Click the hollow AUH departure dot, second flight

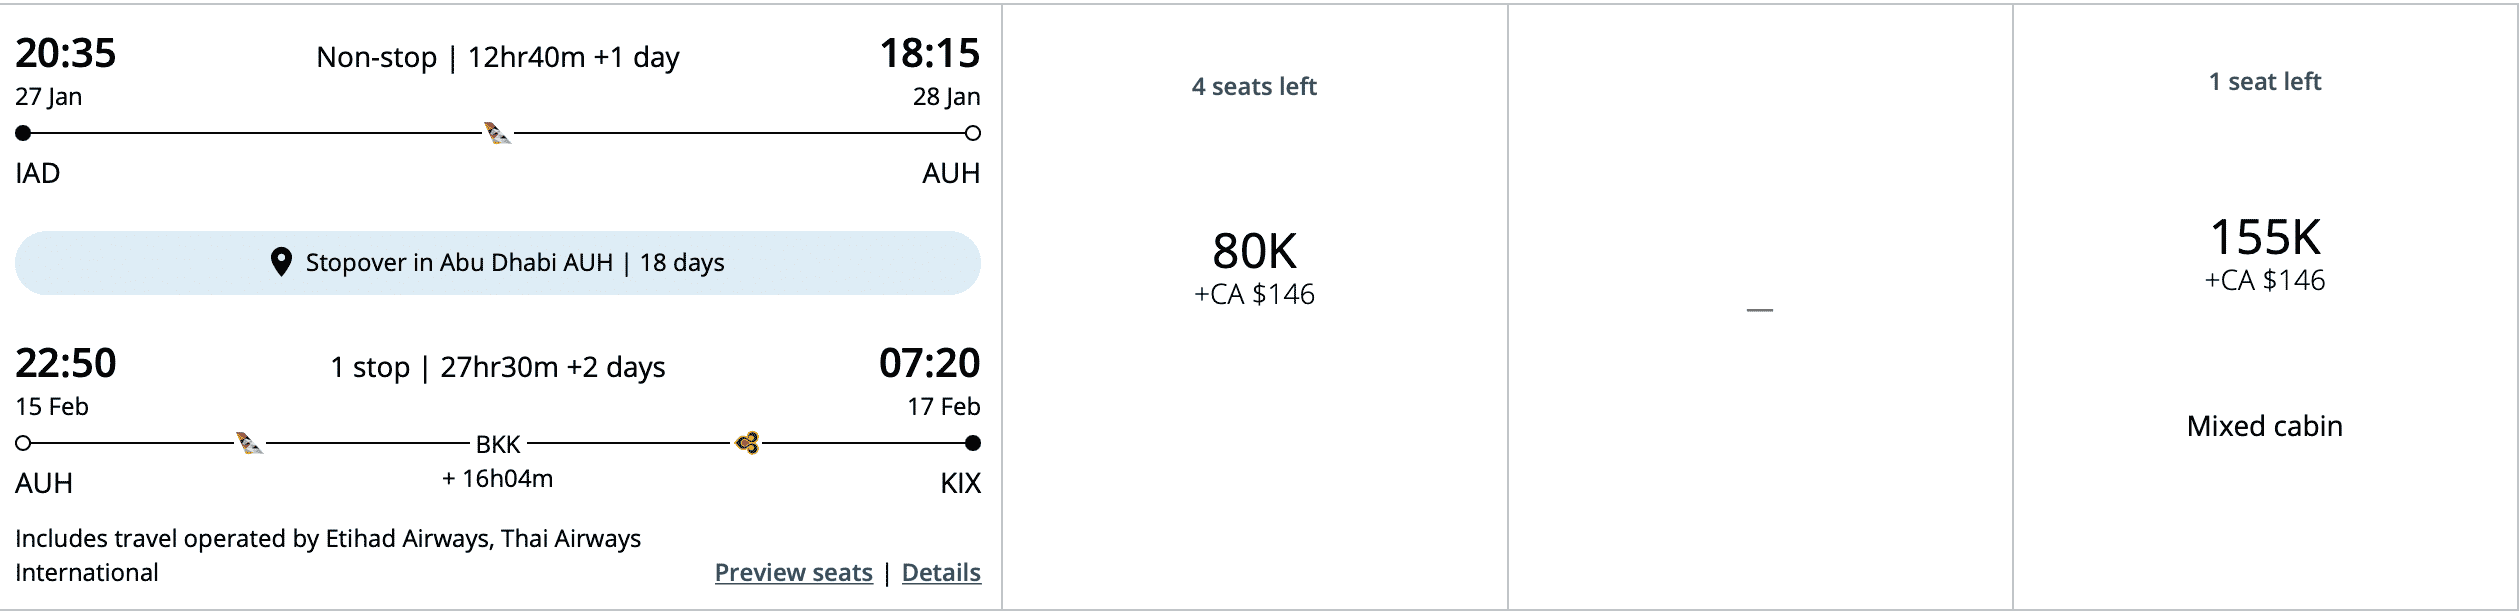pos(23,443)
